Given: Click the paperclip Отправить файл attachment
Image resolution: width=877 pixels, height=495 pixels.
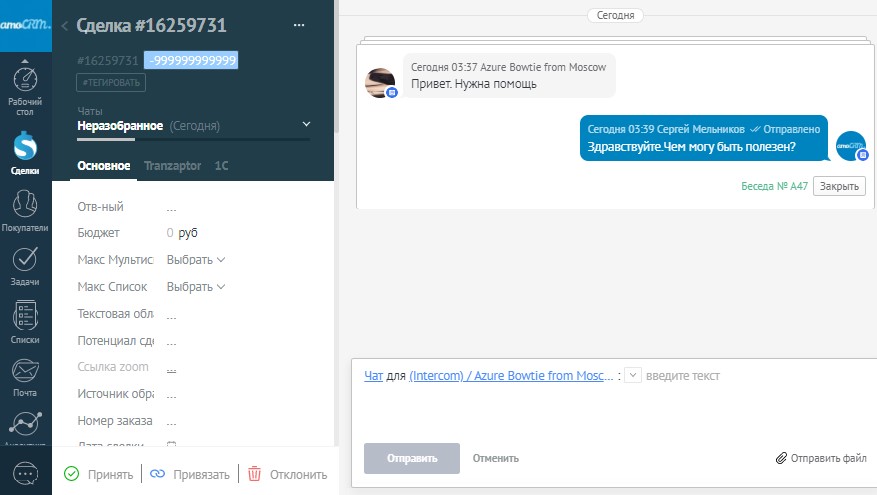Looking at the screenshot, I should pyautogui.click(x=820, y=458).
